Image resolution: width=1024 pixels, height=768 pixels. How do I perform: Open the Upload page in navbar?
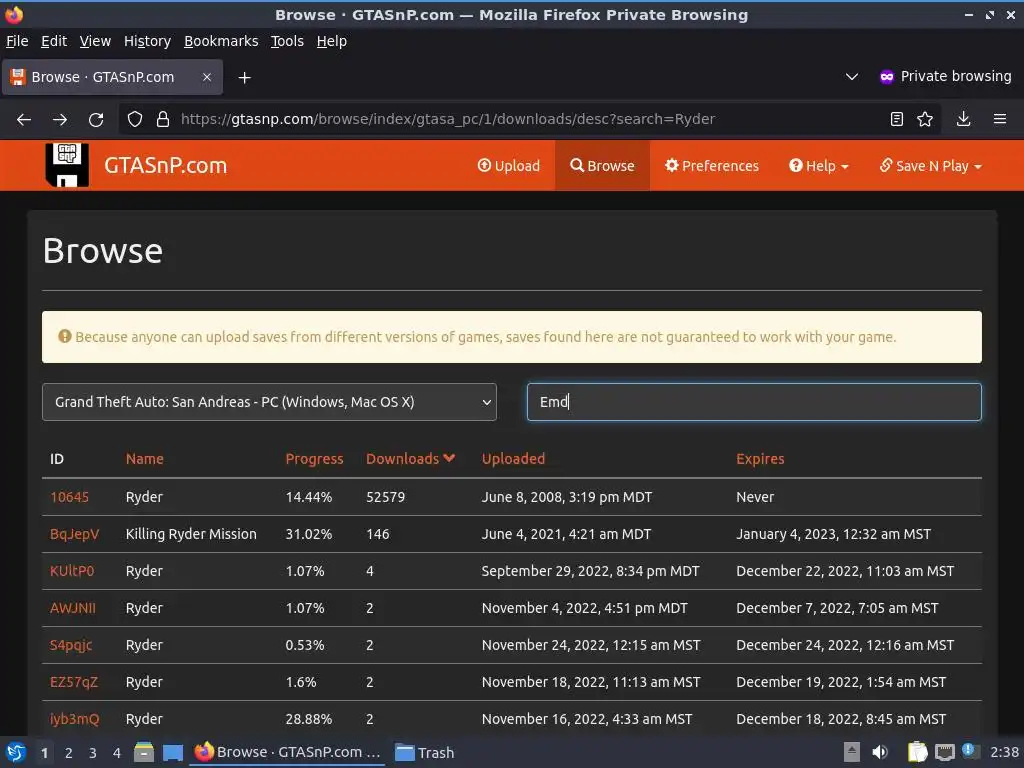point(509,166)
